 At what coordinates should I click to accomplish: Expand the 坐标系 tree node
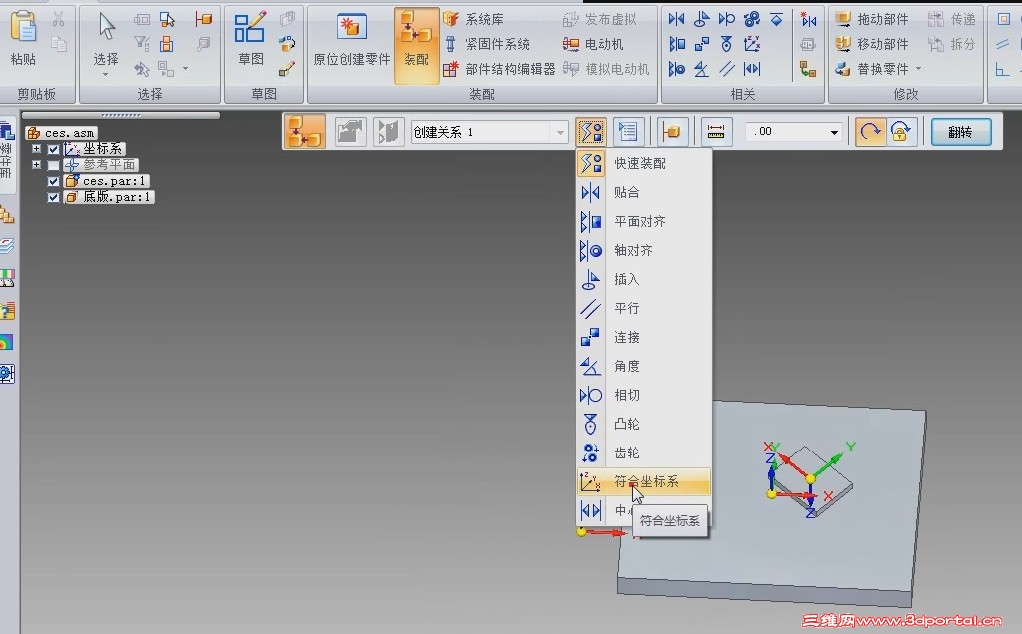(x=36, y=149)
